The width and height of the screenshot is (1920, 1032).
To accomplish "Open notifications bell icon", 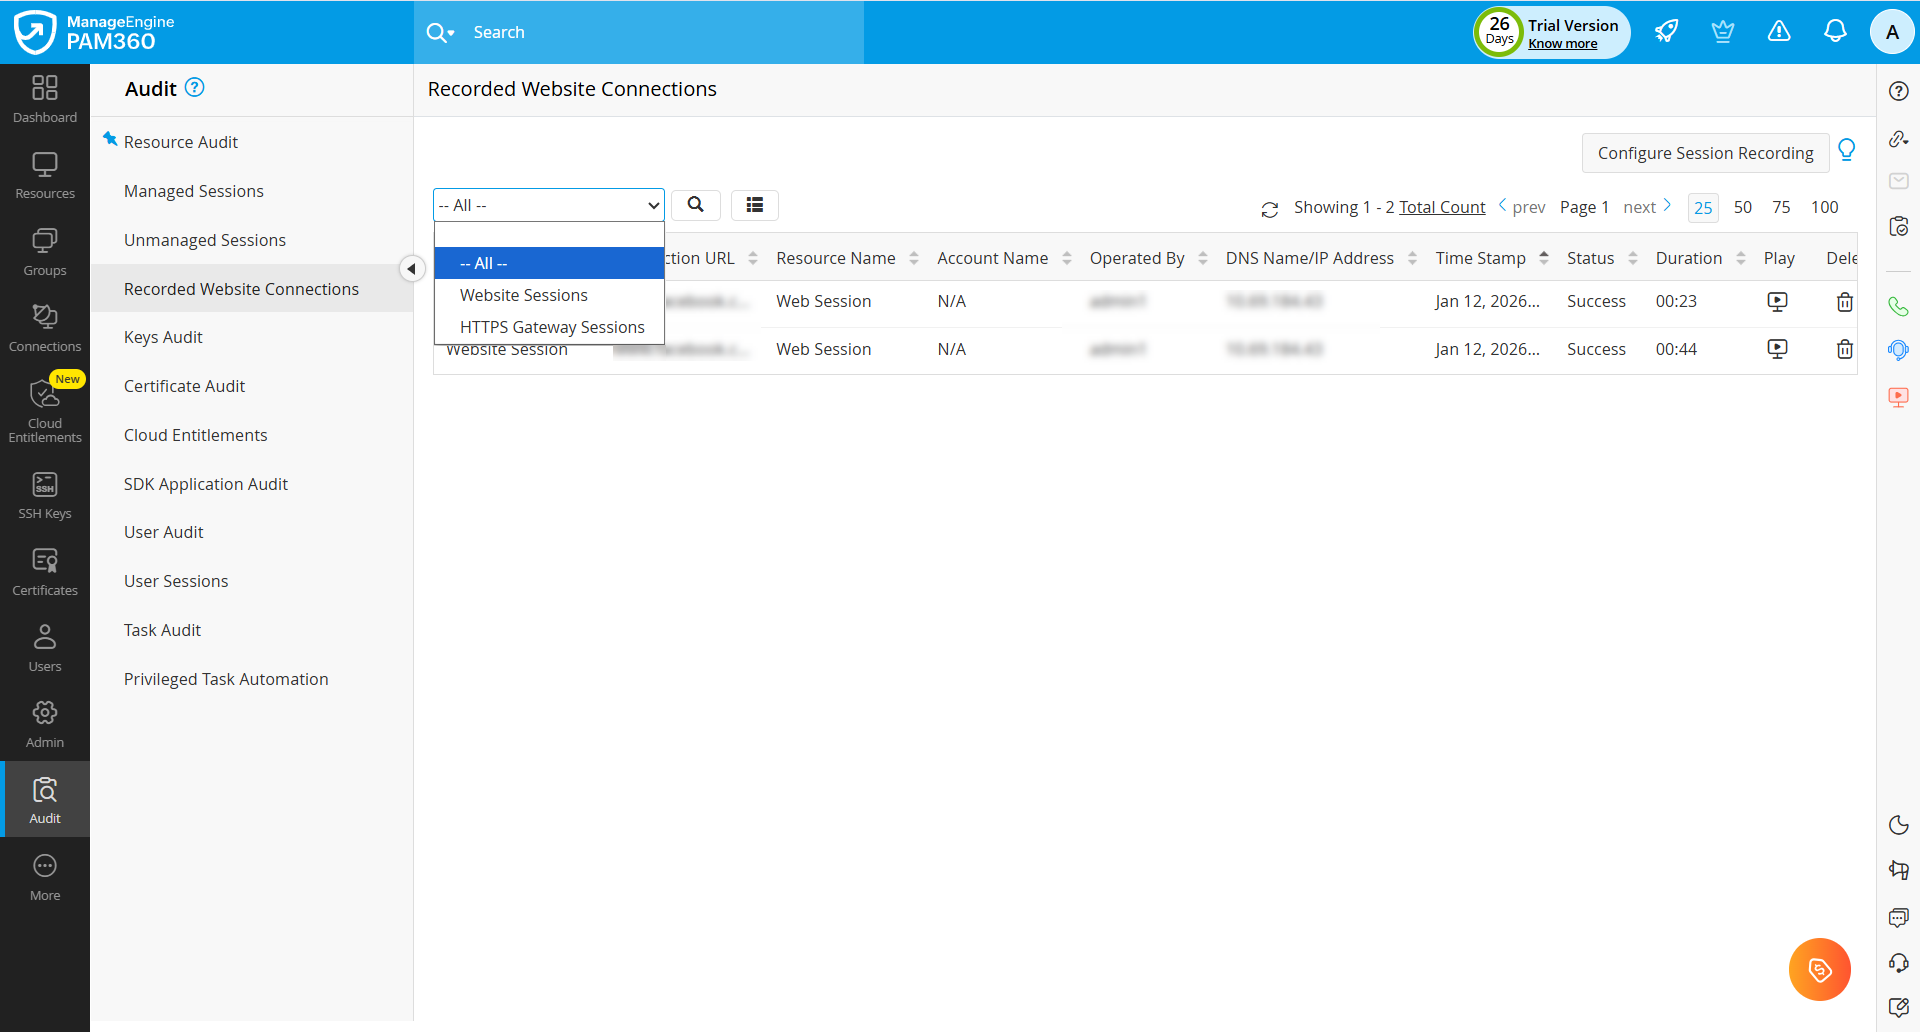I will tap(1835, 32).
